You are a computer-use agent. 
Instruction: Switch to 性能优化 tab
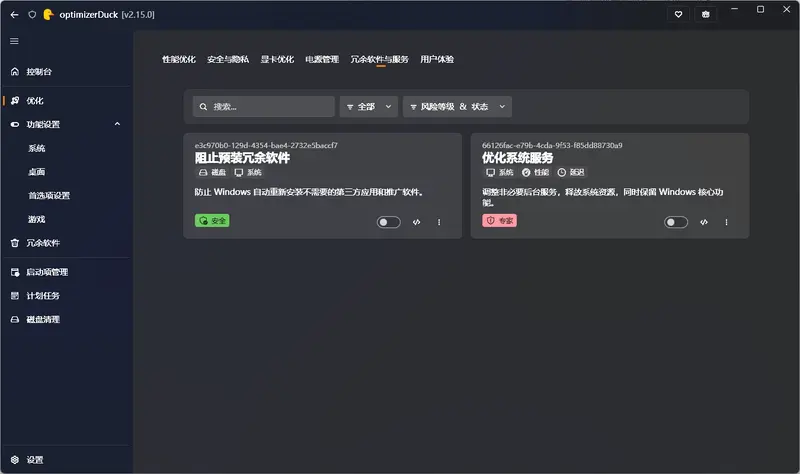pyautogui.click(x=179, y=59)
